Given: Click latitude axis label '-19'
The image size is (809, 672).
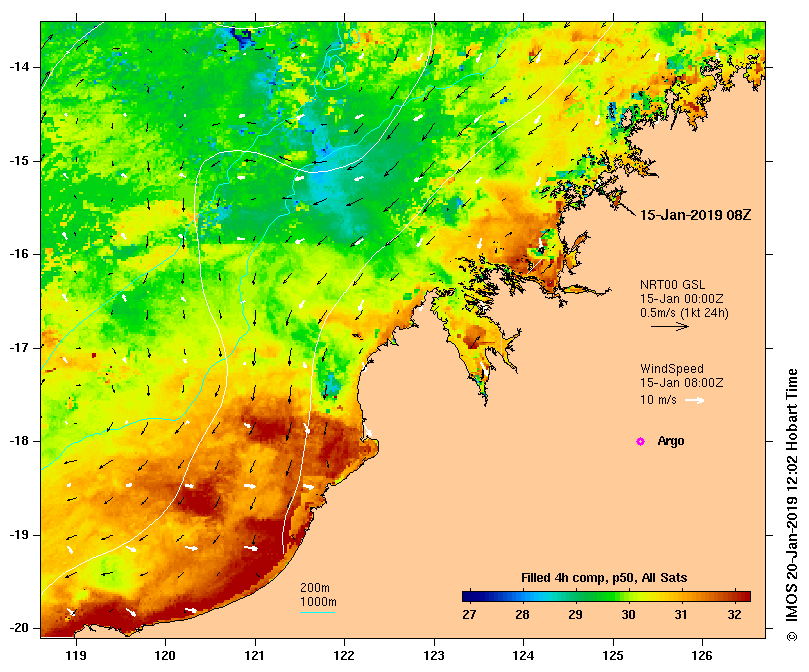Looking at the screenshot, I should tap(19, 535).
